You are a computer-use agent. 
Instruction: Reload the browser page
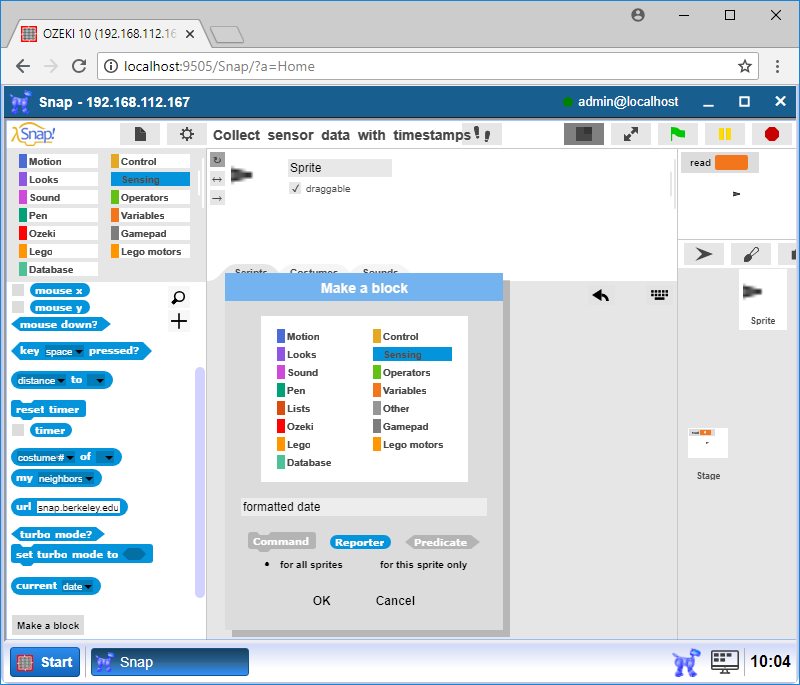pos(79,66)
